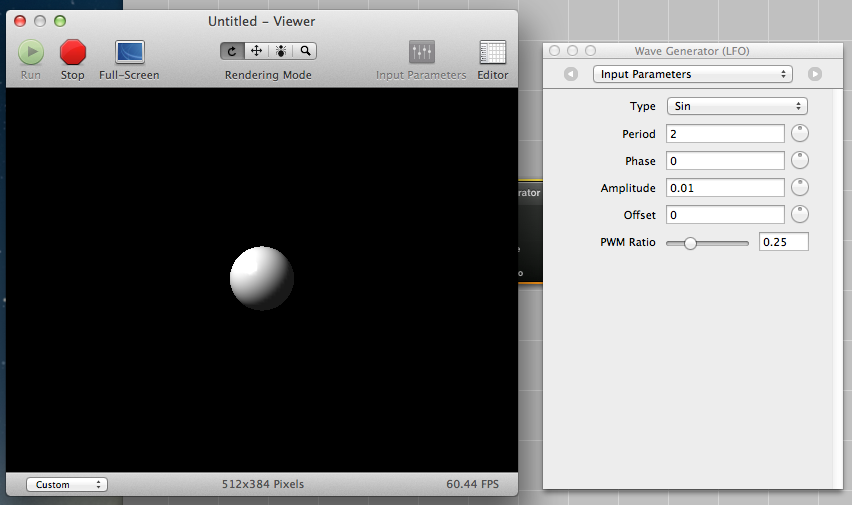This screenshot has width=852, height=505.
Task: Open the Input Parameters inspector dropdown
Action: coord(692,74)
